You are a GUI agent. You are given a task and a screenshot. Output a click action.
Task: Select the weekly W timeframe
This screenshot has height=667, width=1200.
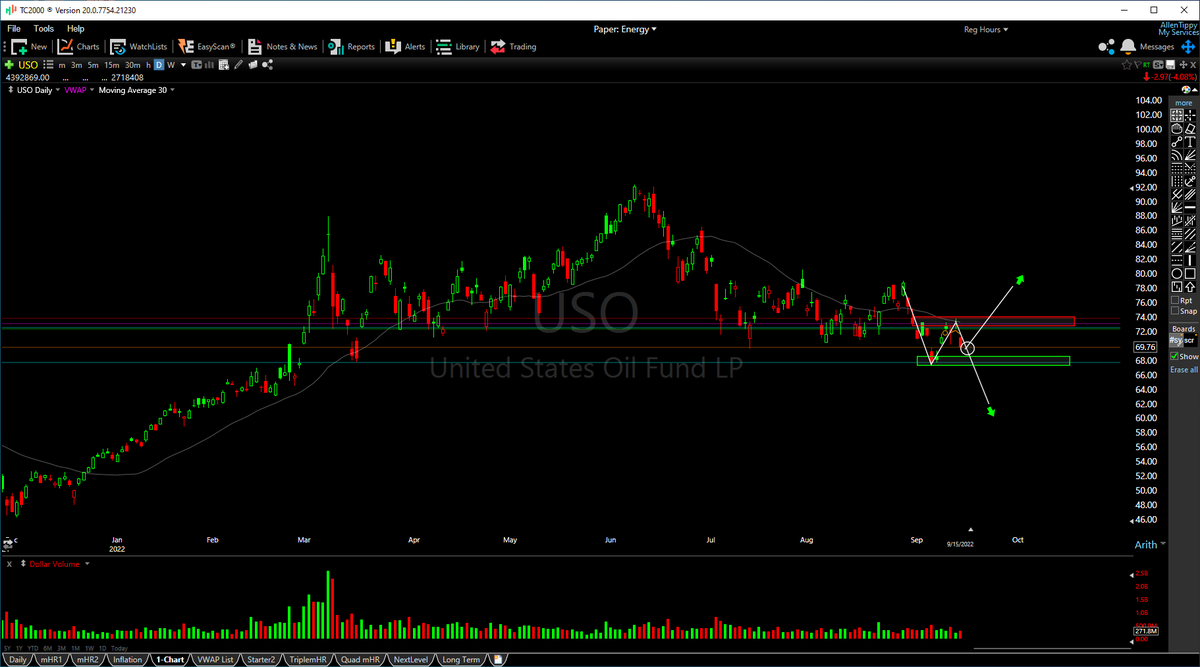click(171, 65)
